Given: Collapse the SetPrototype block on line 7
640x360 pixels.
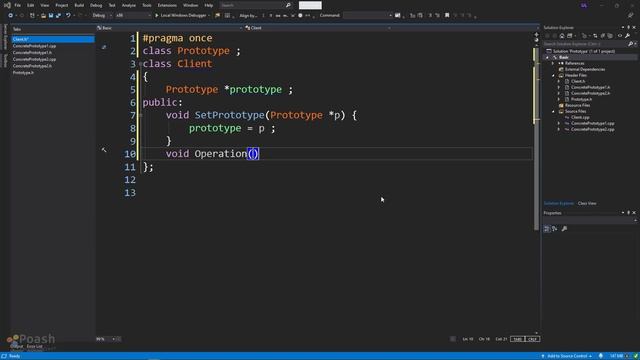Looking at the screenshot, I should coord(140,116).
